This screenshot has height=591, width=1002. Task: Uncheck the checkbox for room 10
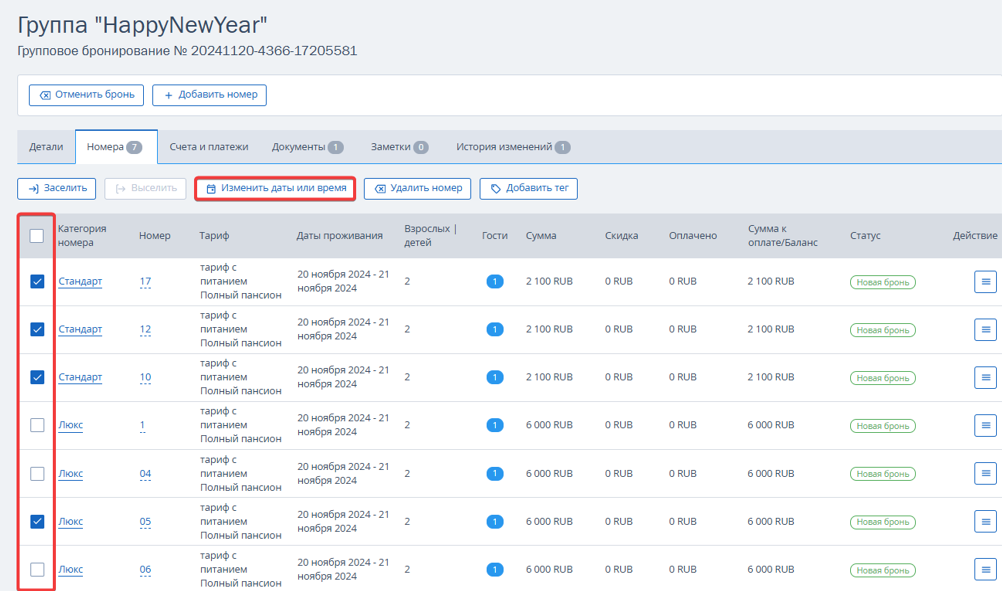37,377
